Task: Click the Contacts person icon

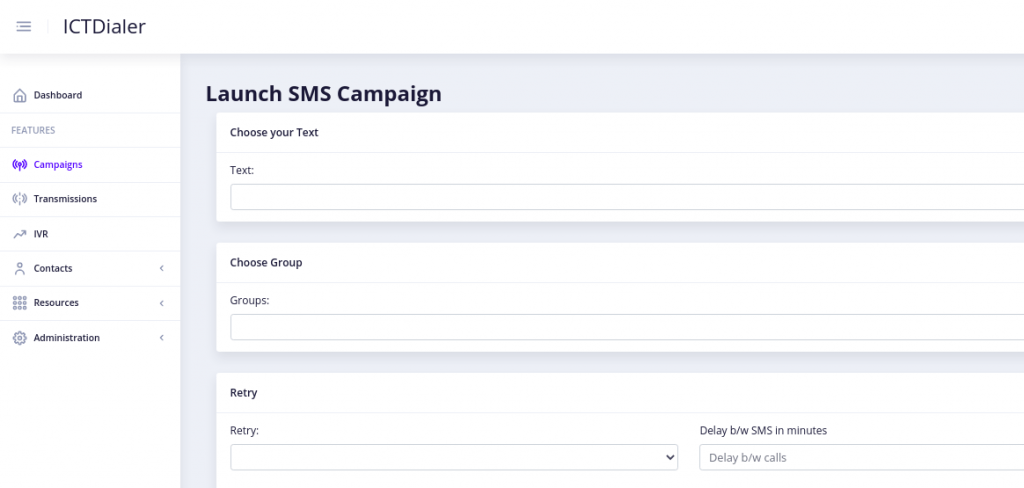Action: [20, 268]
